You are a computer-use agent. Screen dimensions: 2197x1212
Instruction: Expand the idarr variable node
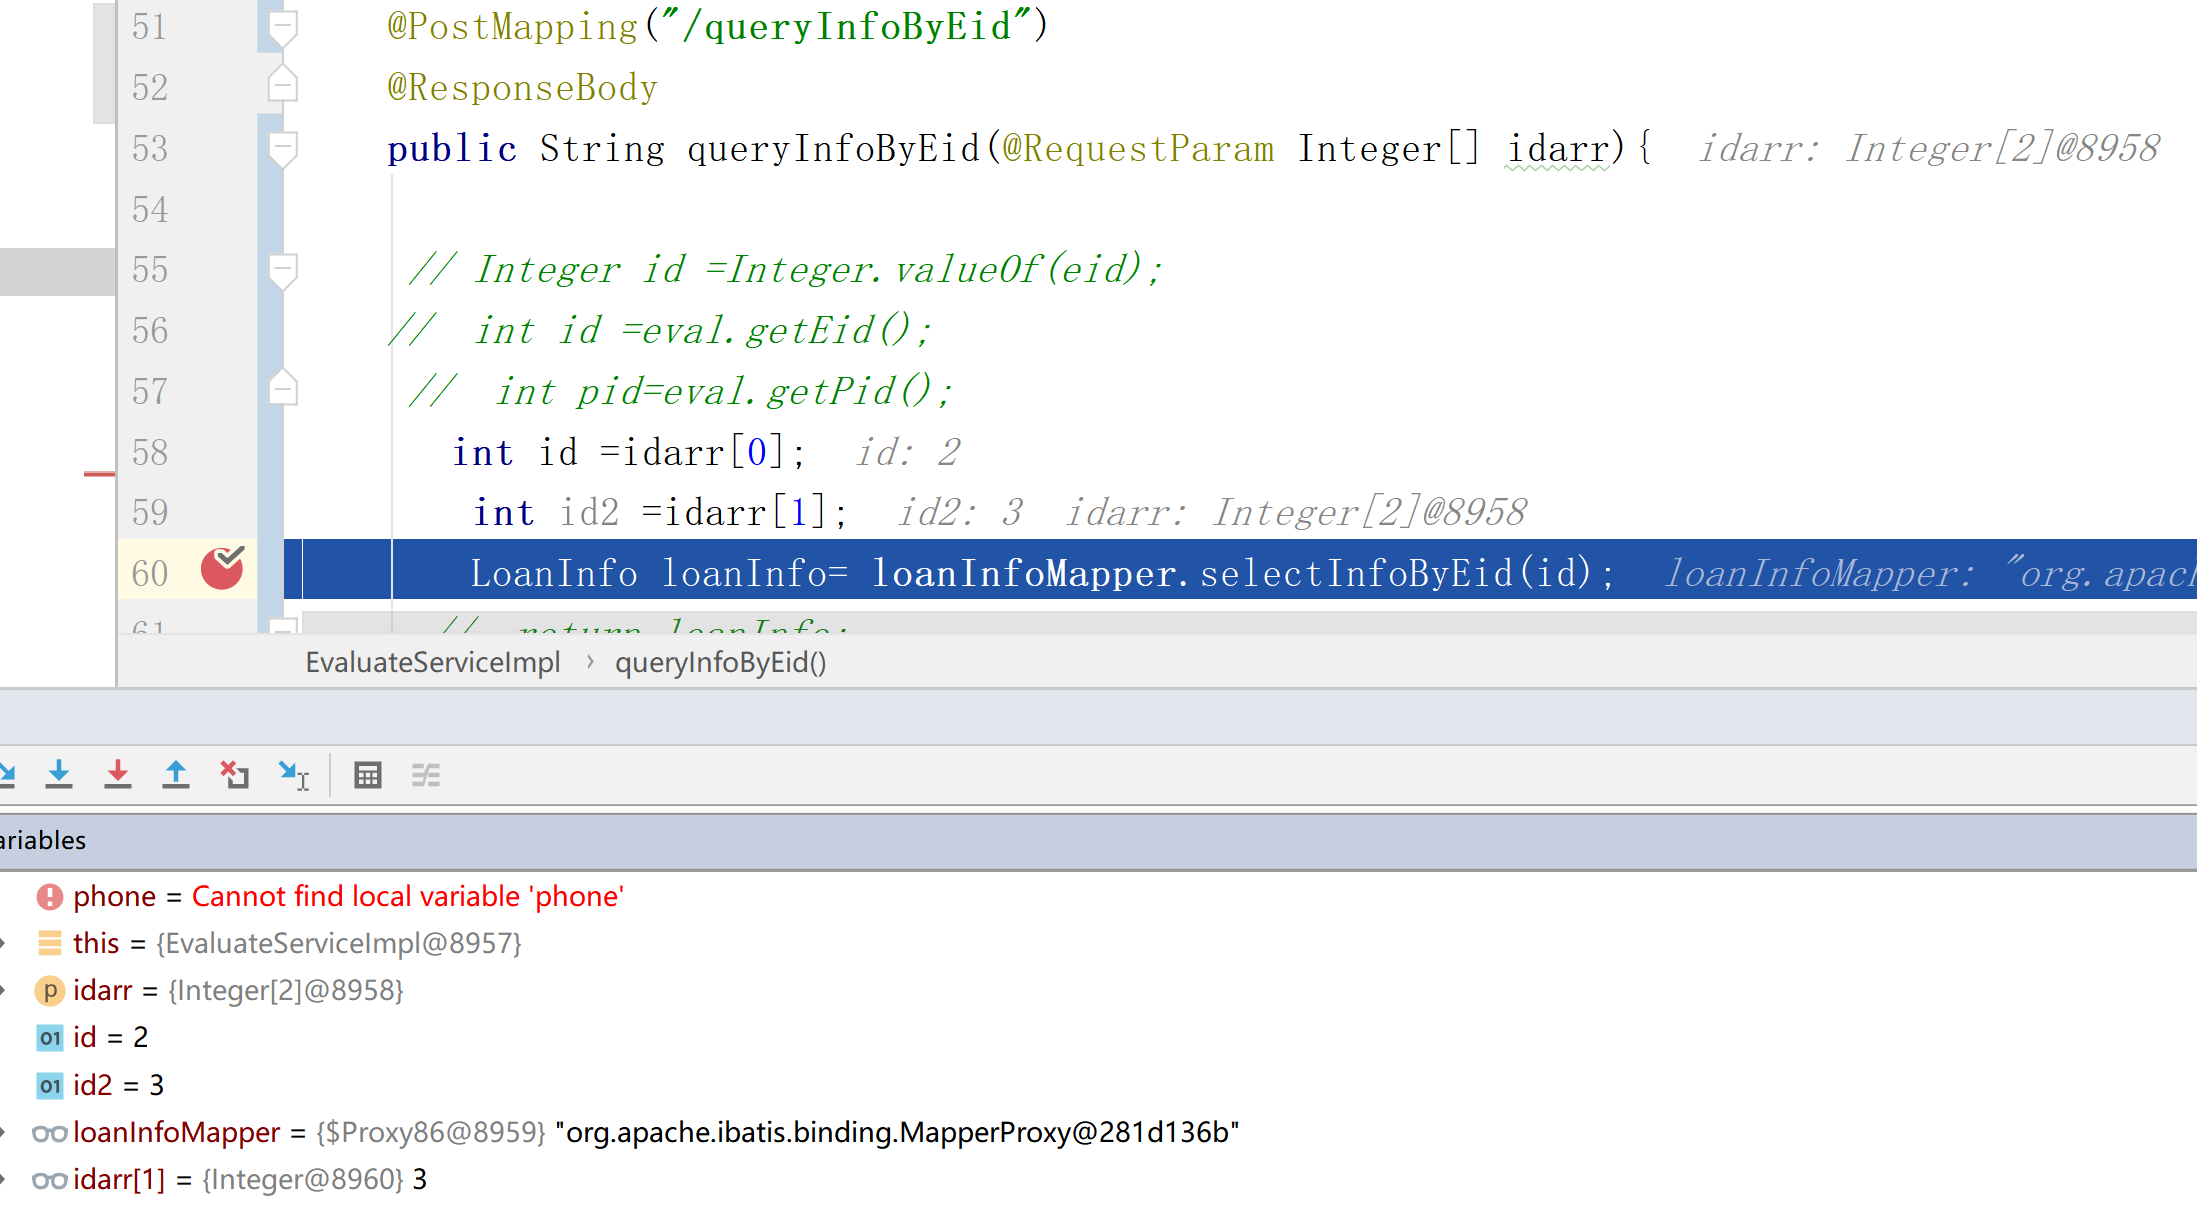tap(4, 991)
